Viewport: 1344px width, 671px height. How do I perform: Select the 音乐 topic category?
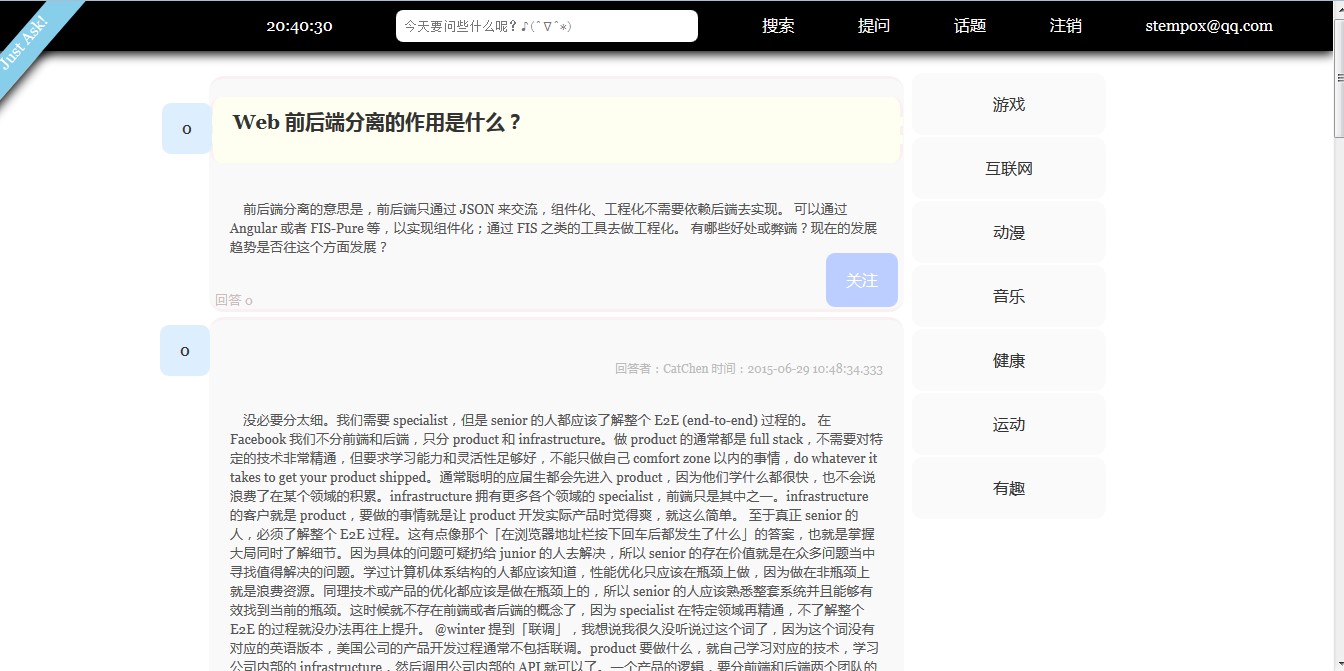click(x=1009, y=296)
